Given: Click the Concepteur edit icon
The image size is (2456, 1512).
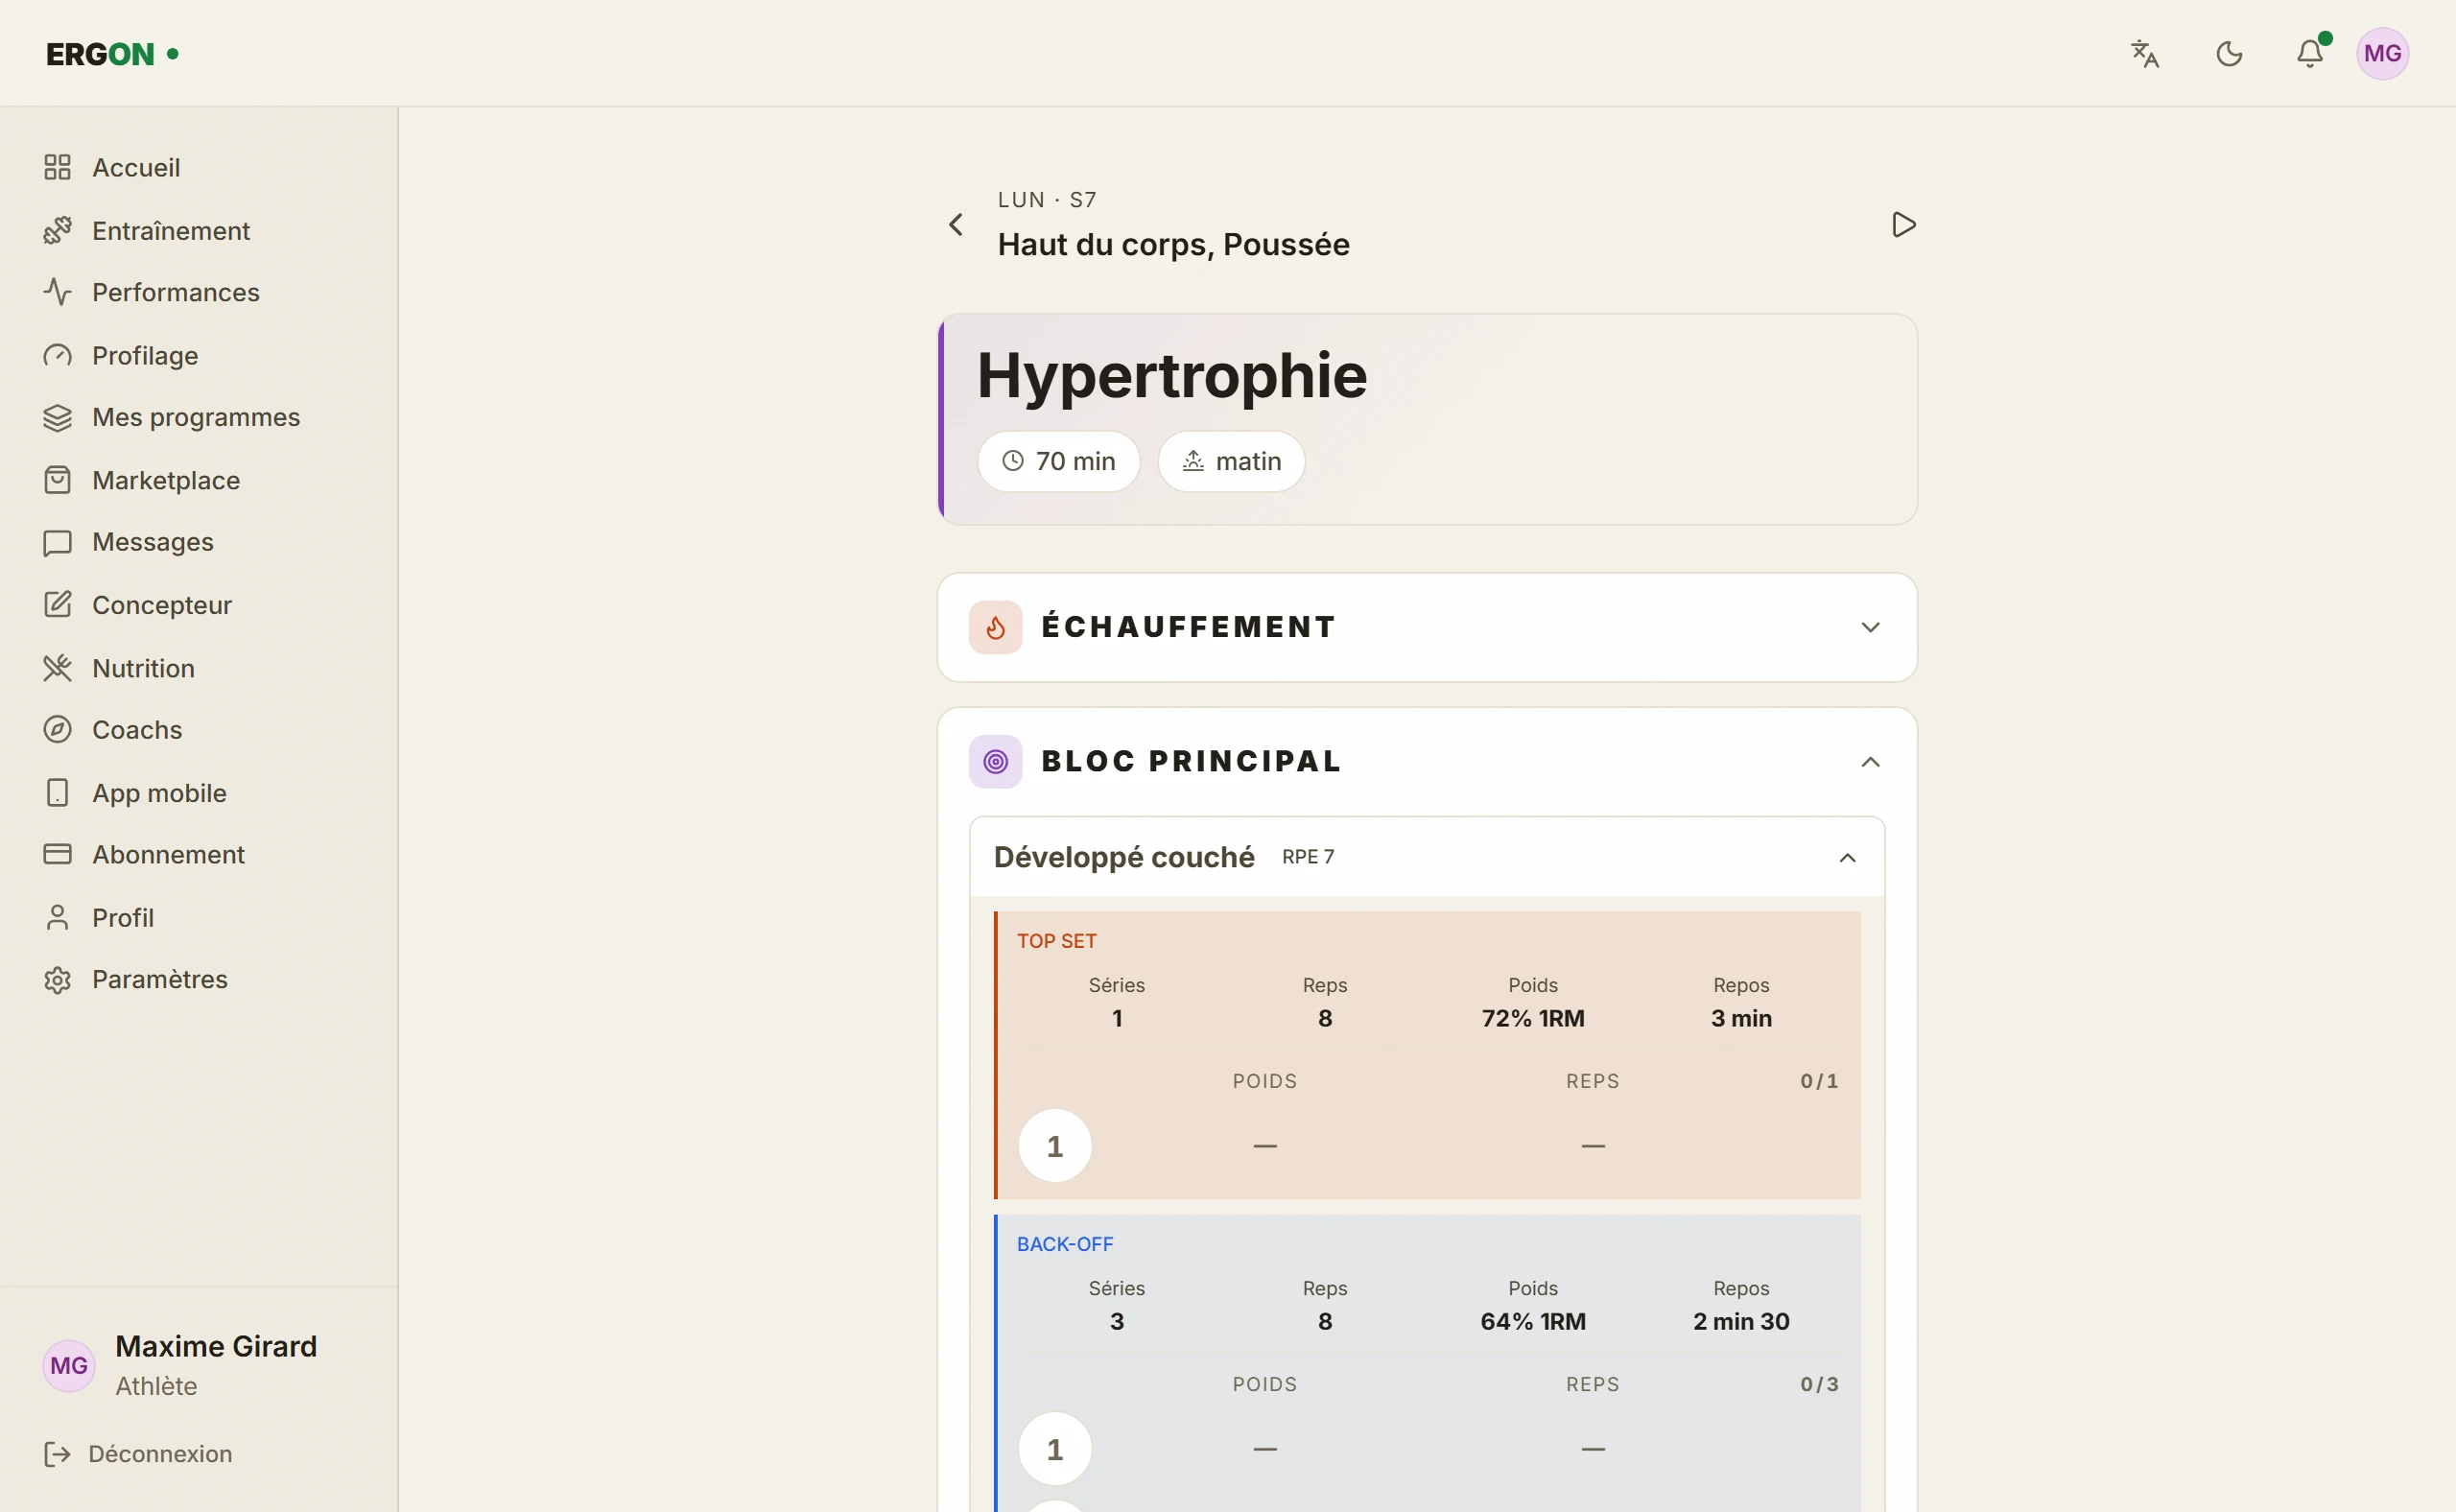Looking at the screenshot, I should (x=57, y=605).
